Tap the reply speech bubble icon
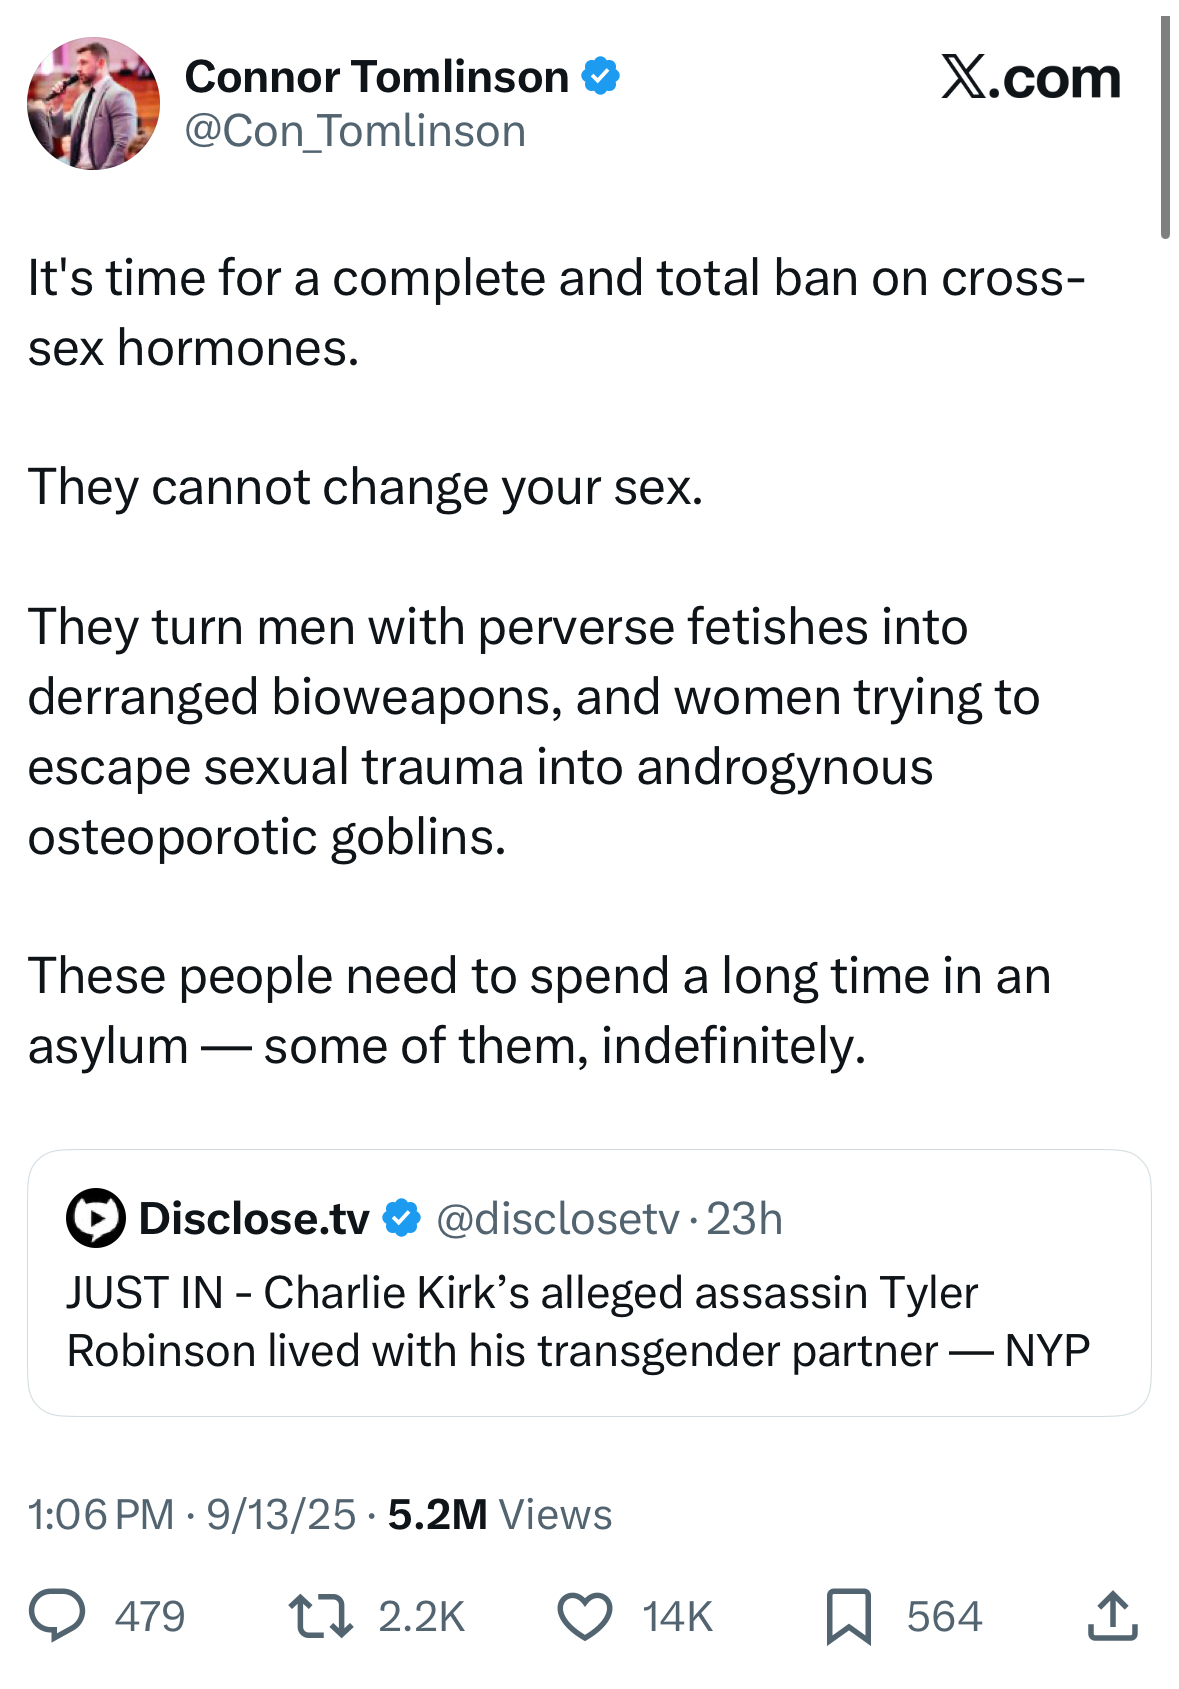The image size is (1179, 1689). [x=57, y=1616]
